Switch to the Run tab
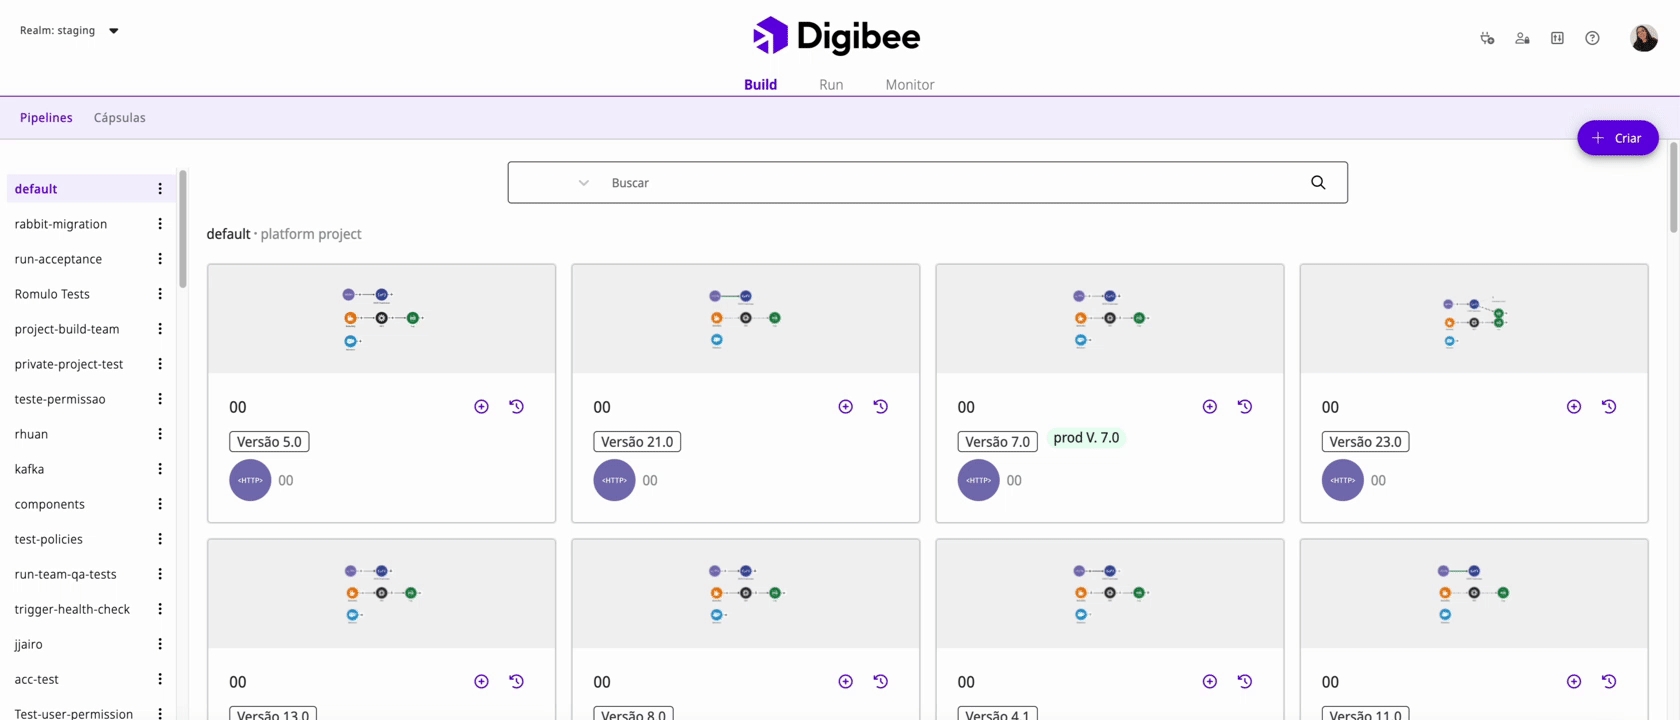 (830, 85)
